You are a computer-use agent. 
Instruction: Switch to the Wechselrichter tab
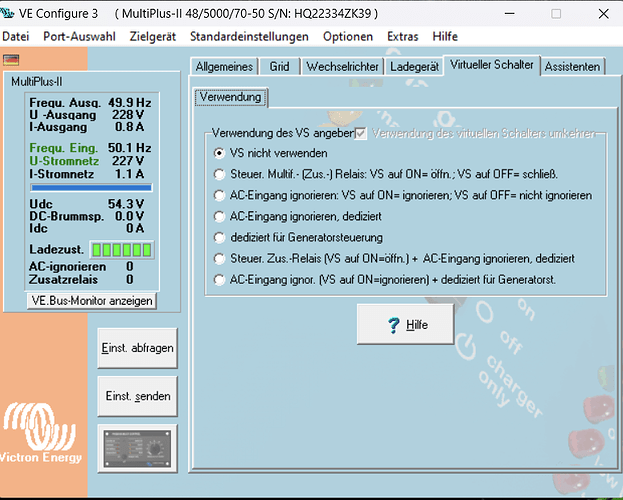point(342,66)
